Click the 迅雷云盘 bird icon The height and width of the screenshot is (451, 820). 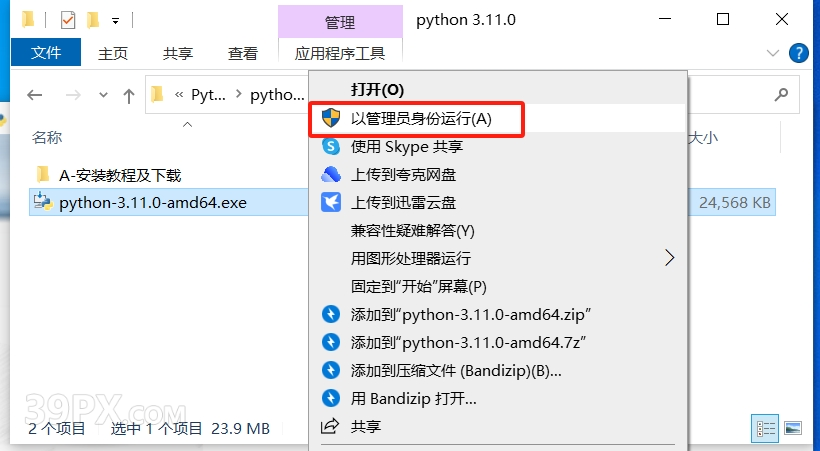[331, 202]
